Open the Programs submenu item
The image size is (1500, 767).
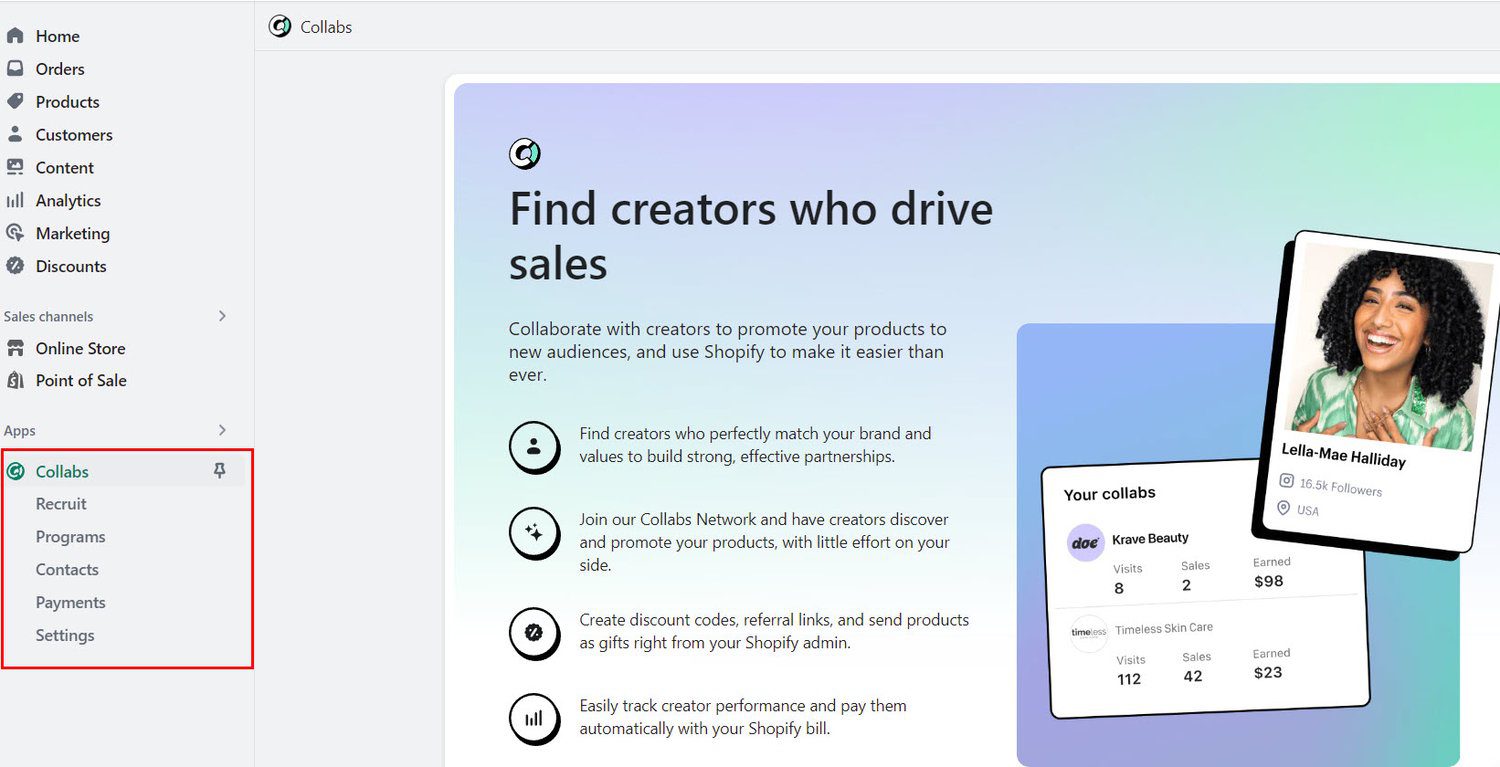(x=70, y=537)
